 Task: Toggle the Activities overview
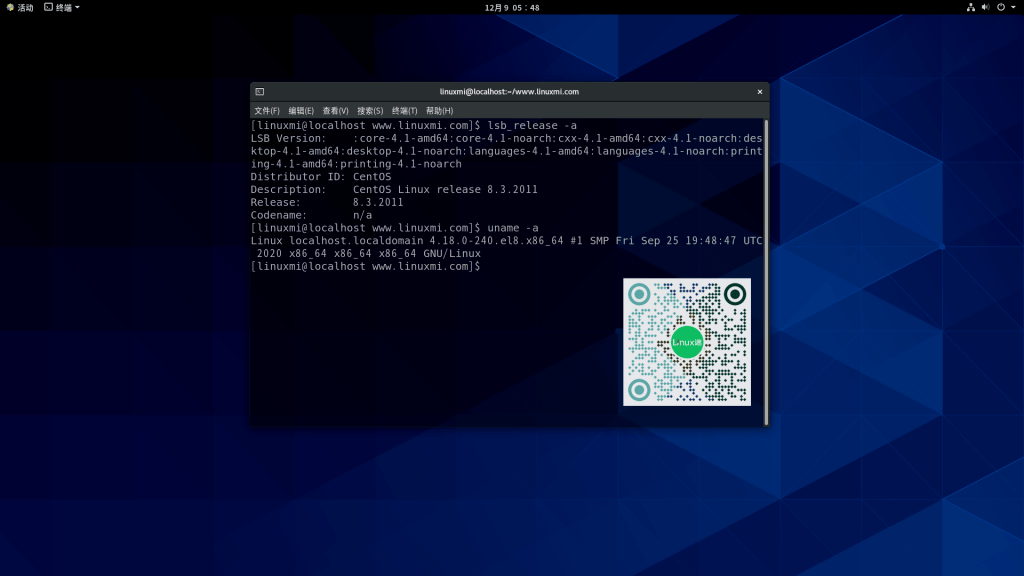tap(18, 6)
